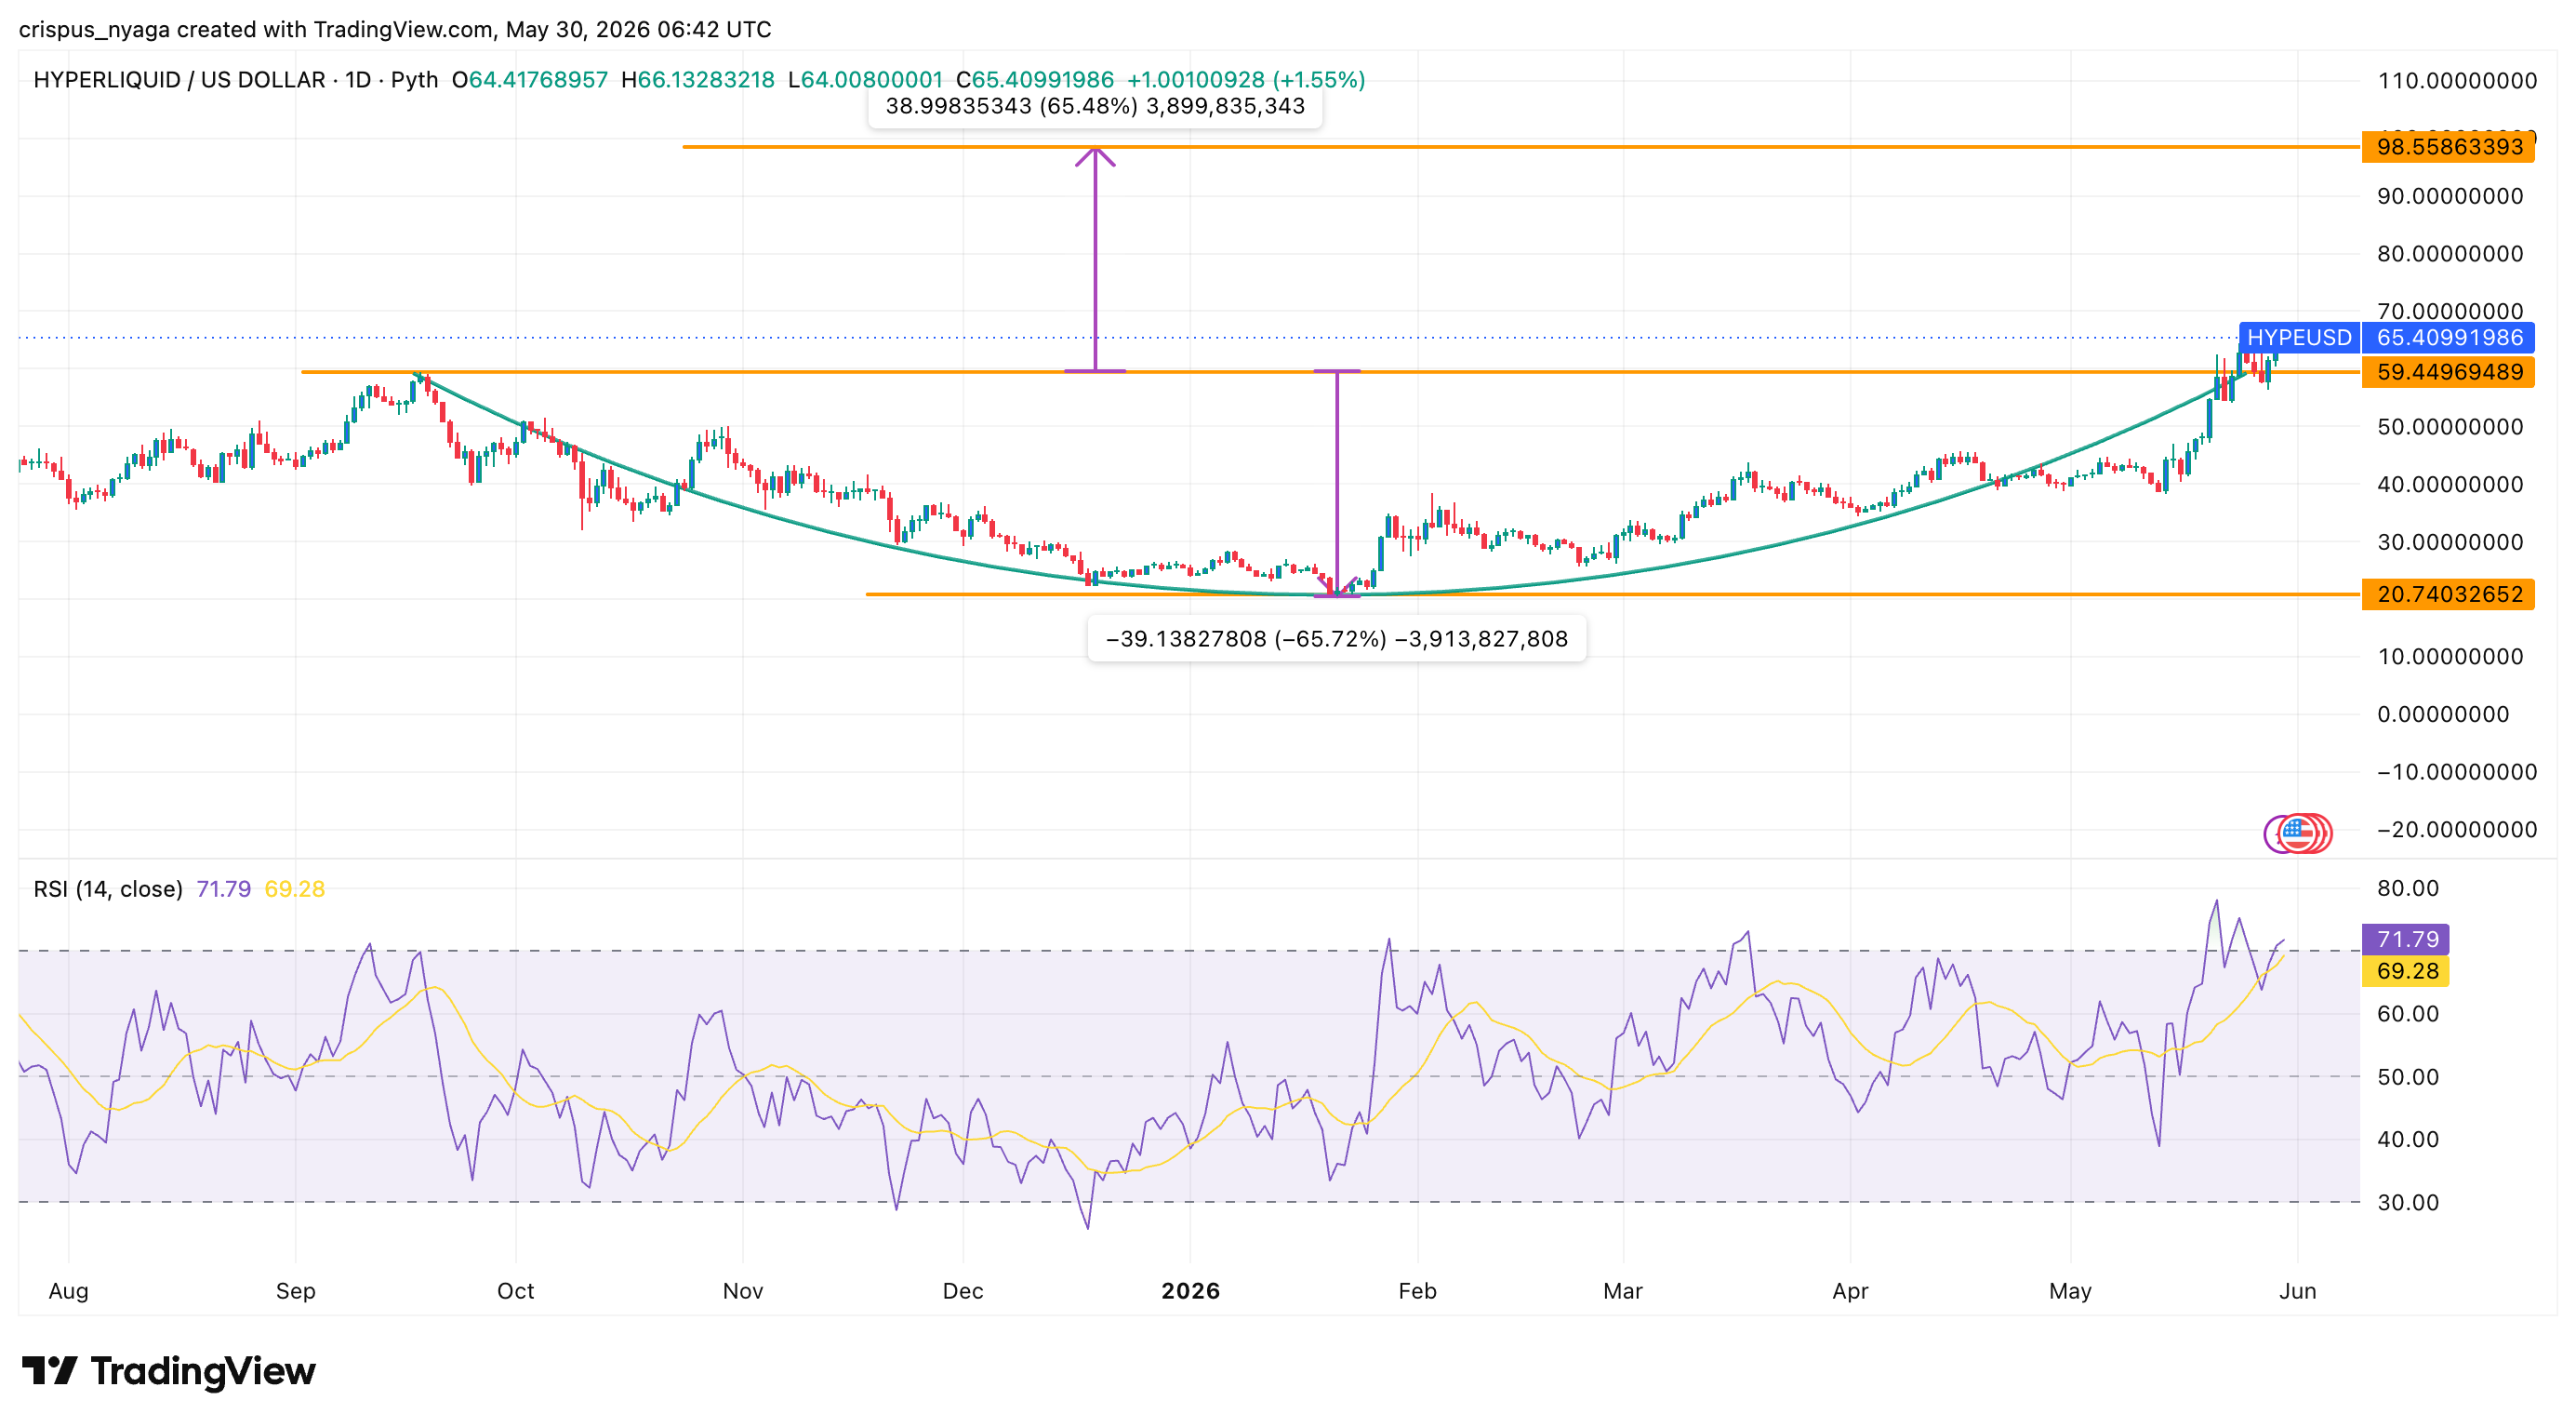Click the orange price label 98.55863393

[2449, 147]
